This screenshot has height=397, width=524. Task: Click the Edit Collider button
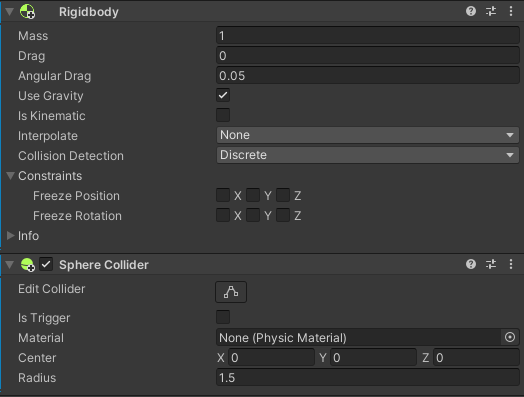pos(231,292)
